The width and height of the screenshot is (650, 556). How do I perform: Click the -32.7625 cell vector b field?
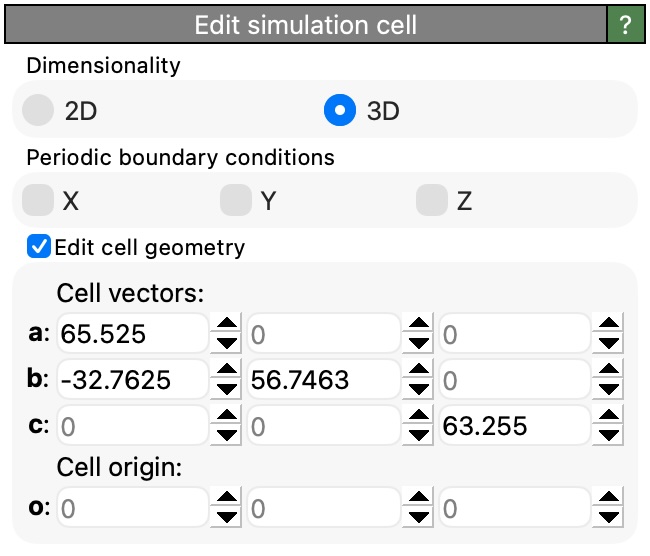[x=132, y=381]
